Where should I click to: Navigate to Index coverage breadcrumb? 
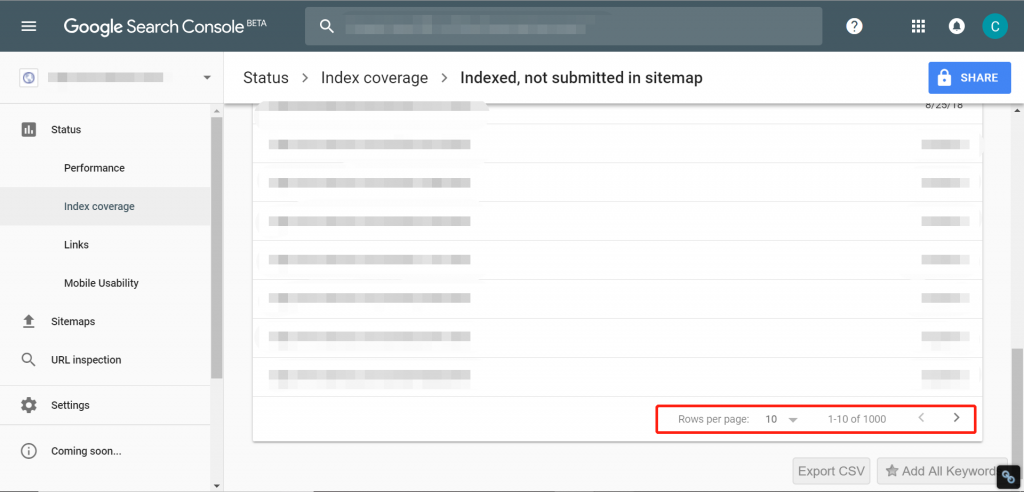(x=374, y=78)
